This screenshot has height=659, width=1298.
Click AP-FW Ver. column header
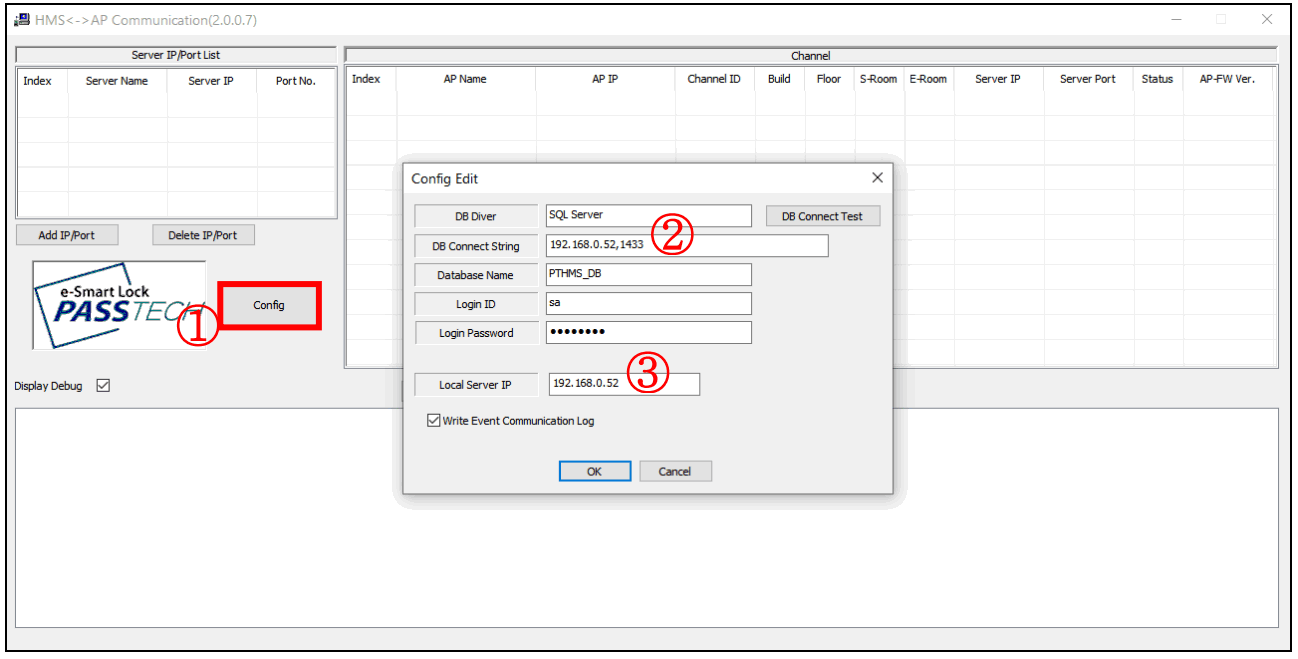tap(1227, 79)
